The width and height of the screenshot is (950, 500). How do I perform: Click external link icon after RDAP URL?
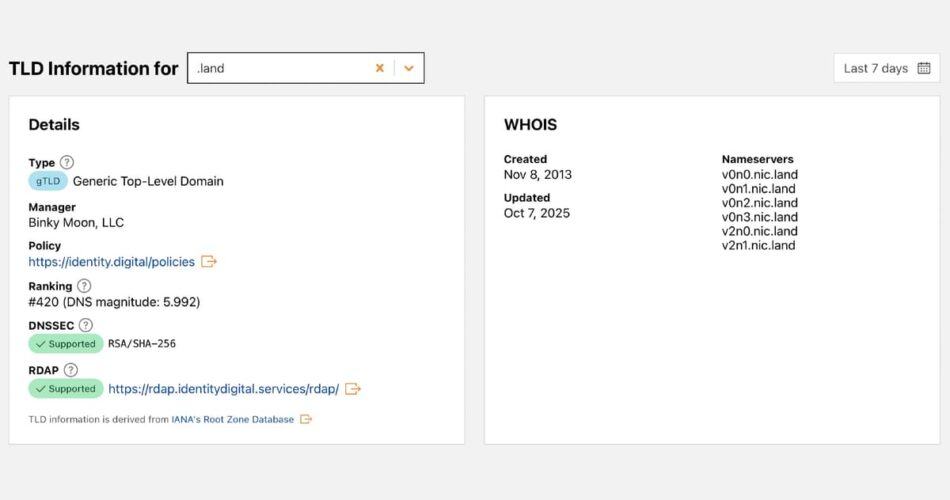click(353, 389)
